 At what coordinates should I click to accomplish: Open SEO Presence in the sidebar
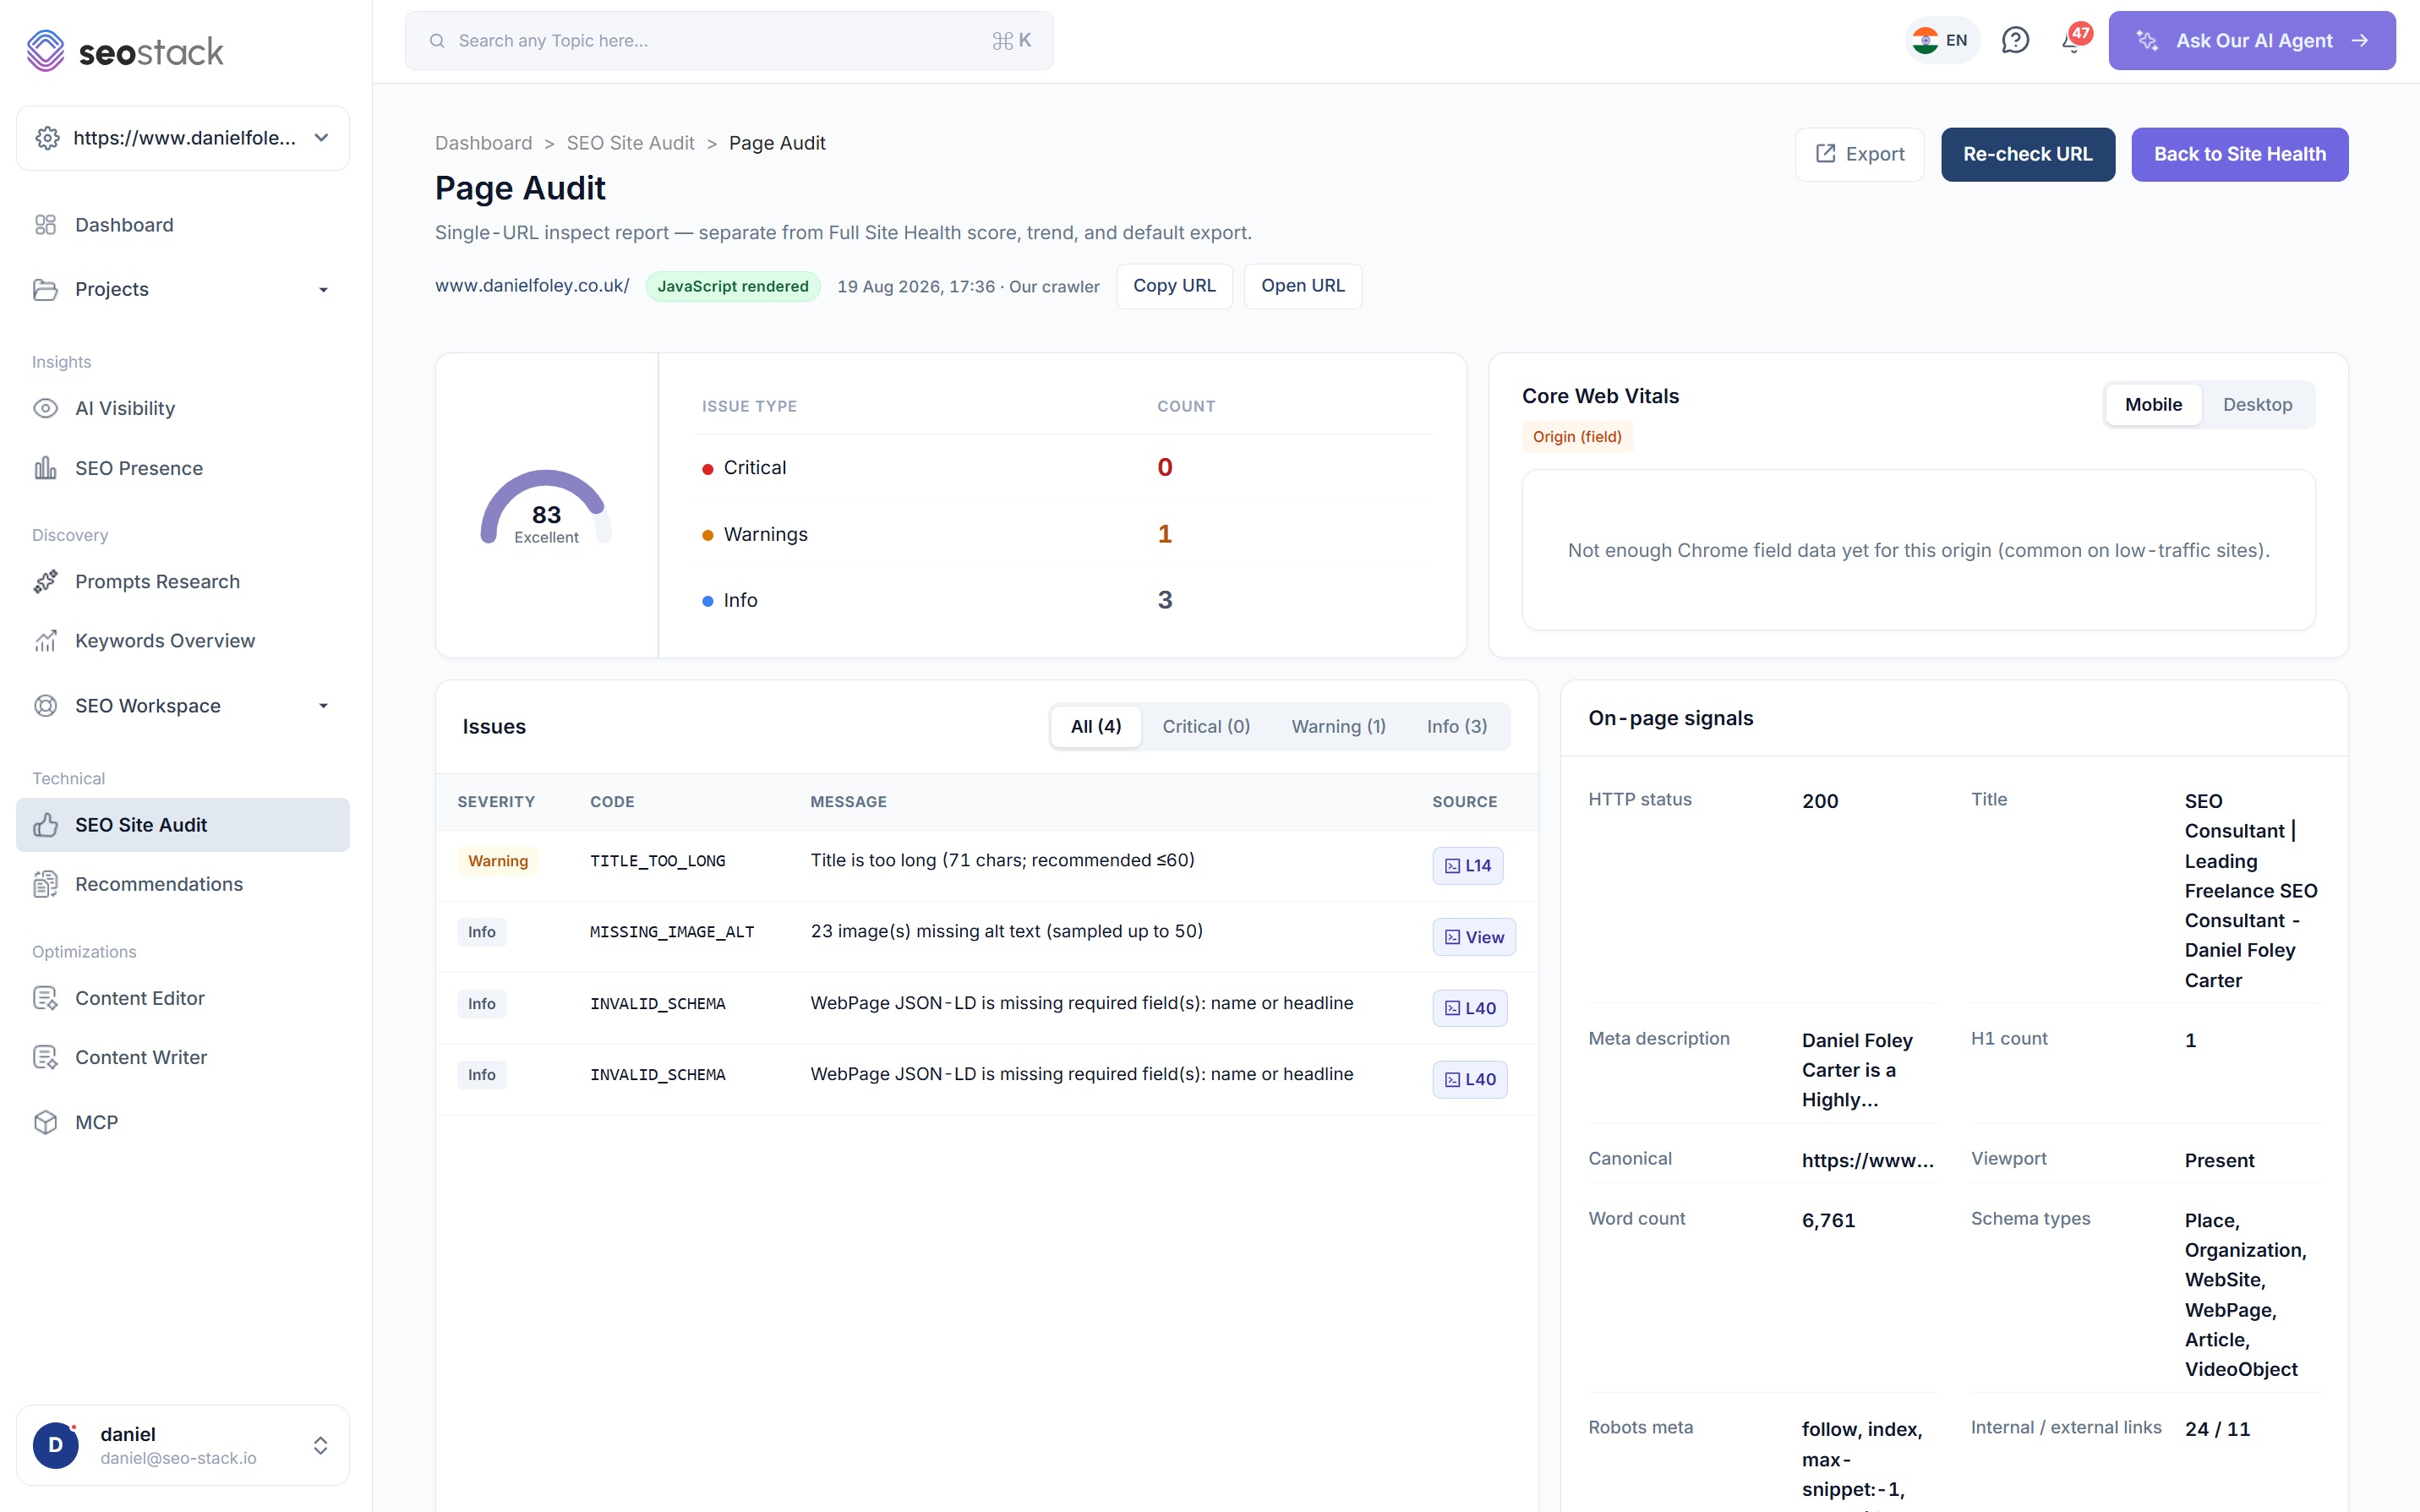(183, 468)
